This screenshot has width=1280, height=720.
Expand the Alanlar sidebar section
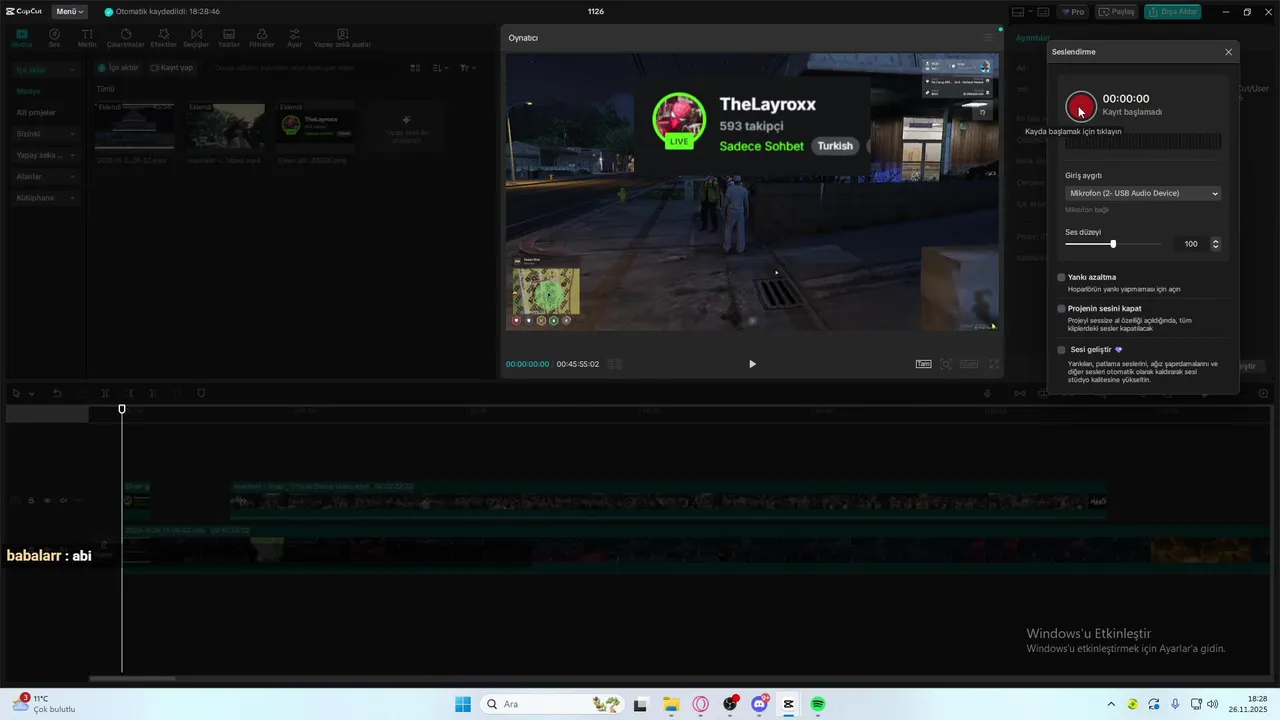pos(45,176)
